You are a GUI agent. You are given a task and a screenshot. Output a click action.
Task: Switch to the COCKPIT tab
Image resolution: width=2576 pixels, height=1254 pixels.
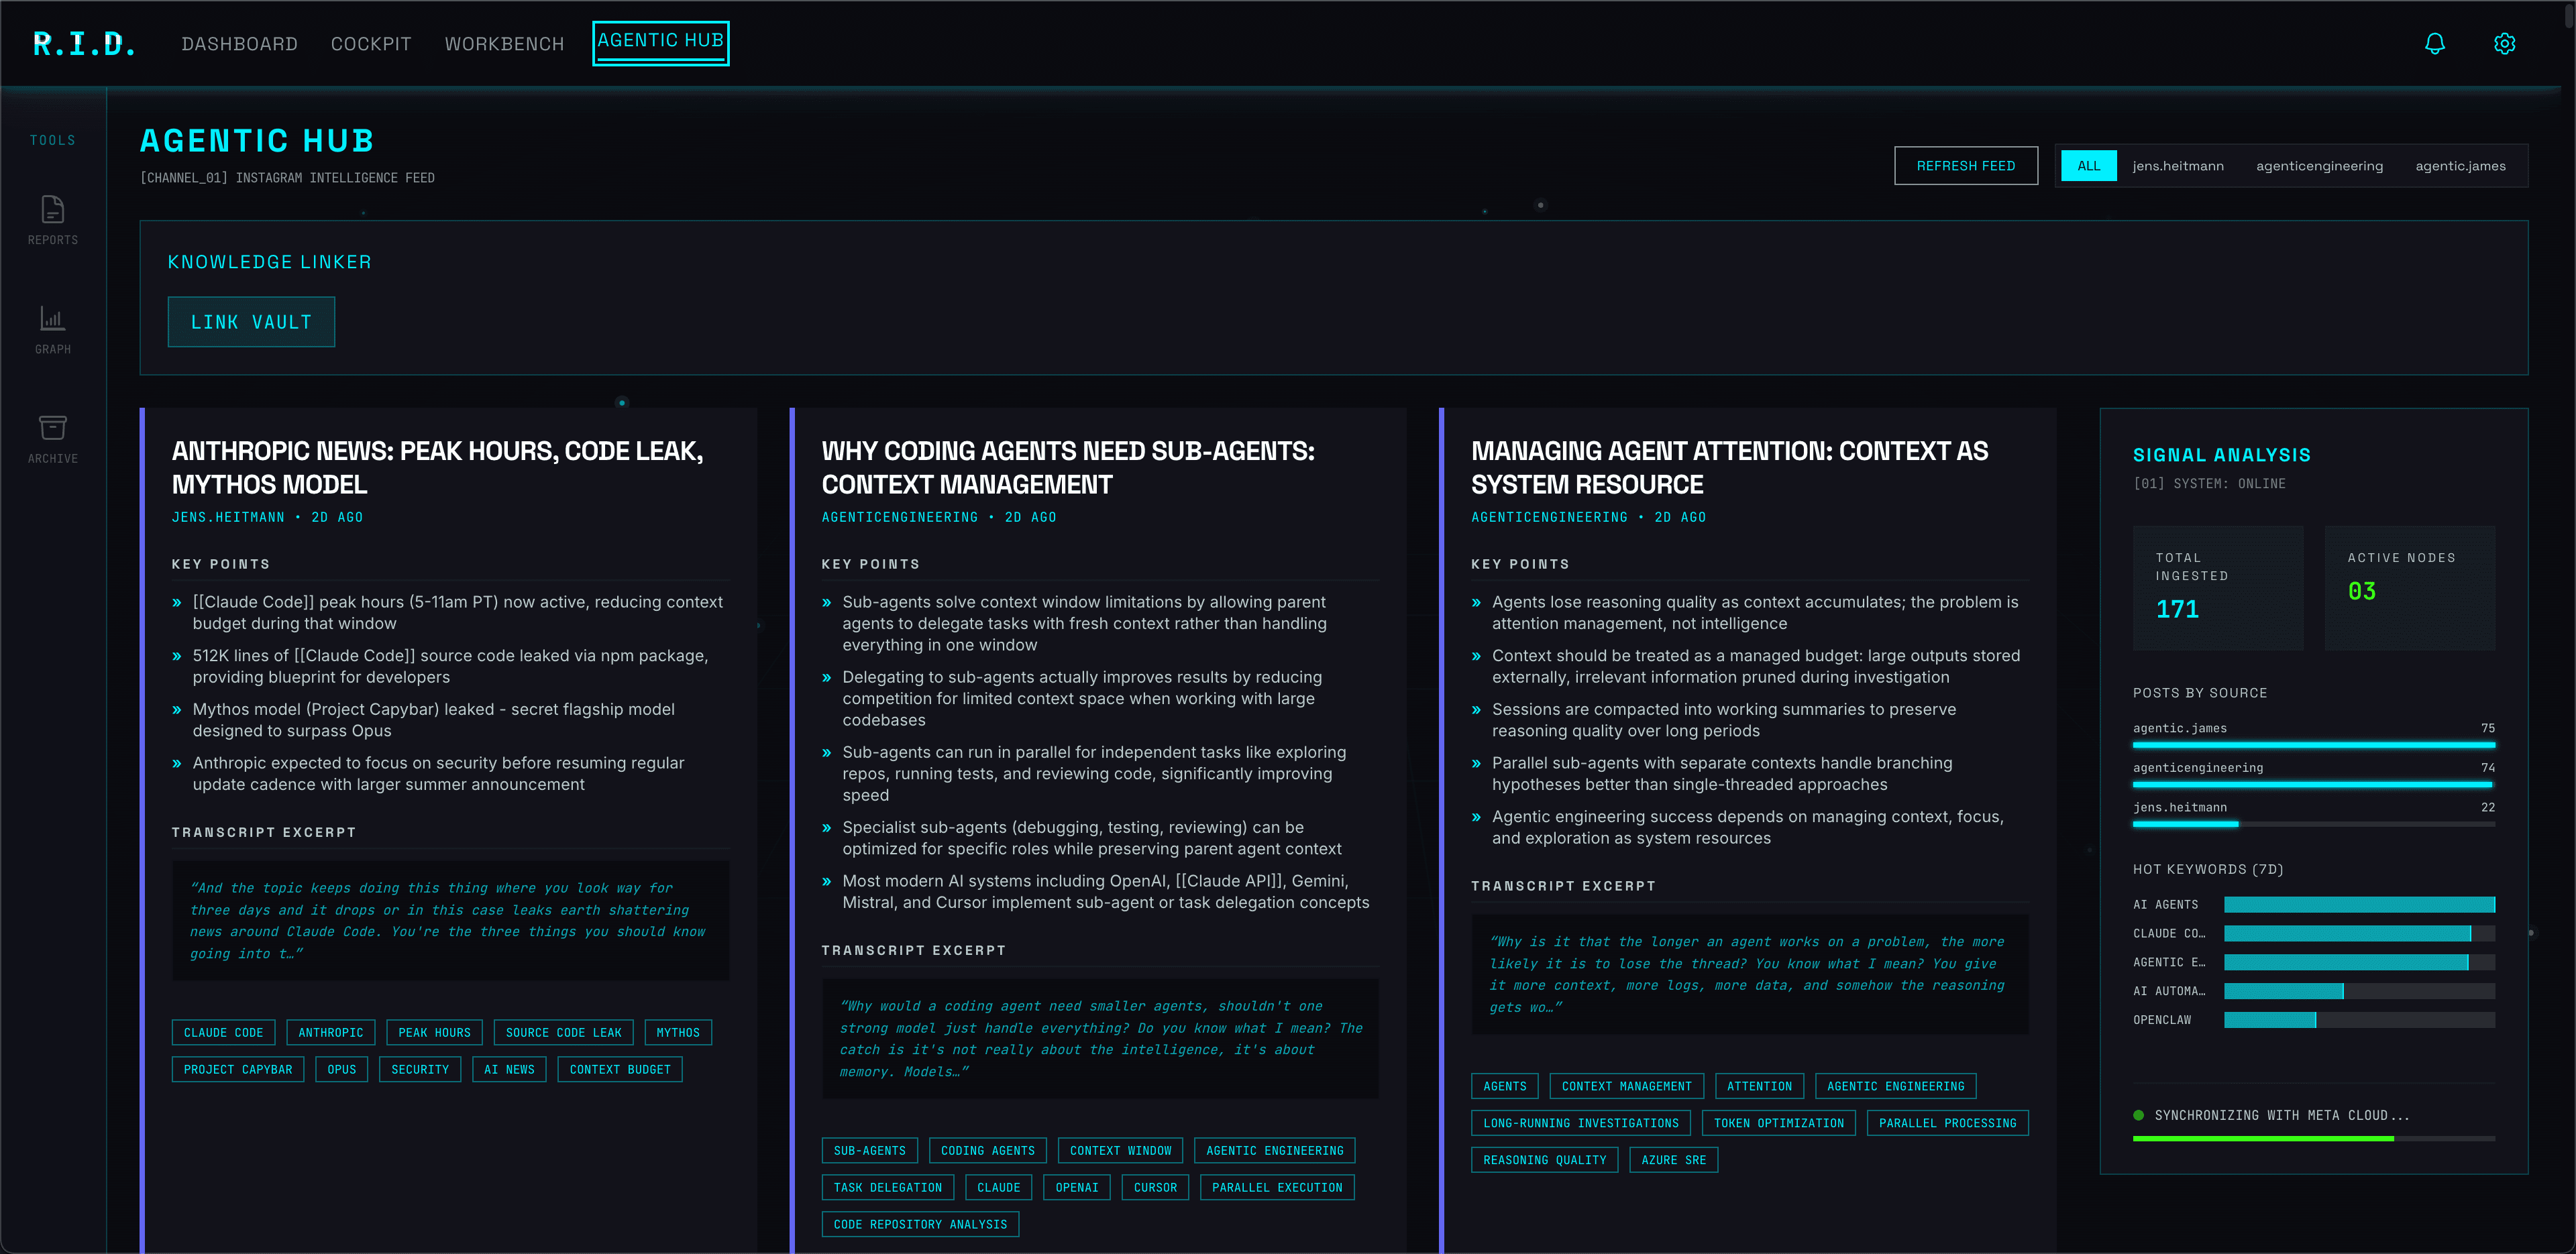371,43
